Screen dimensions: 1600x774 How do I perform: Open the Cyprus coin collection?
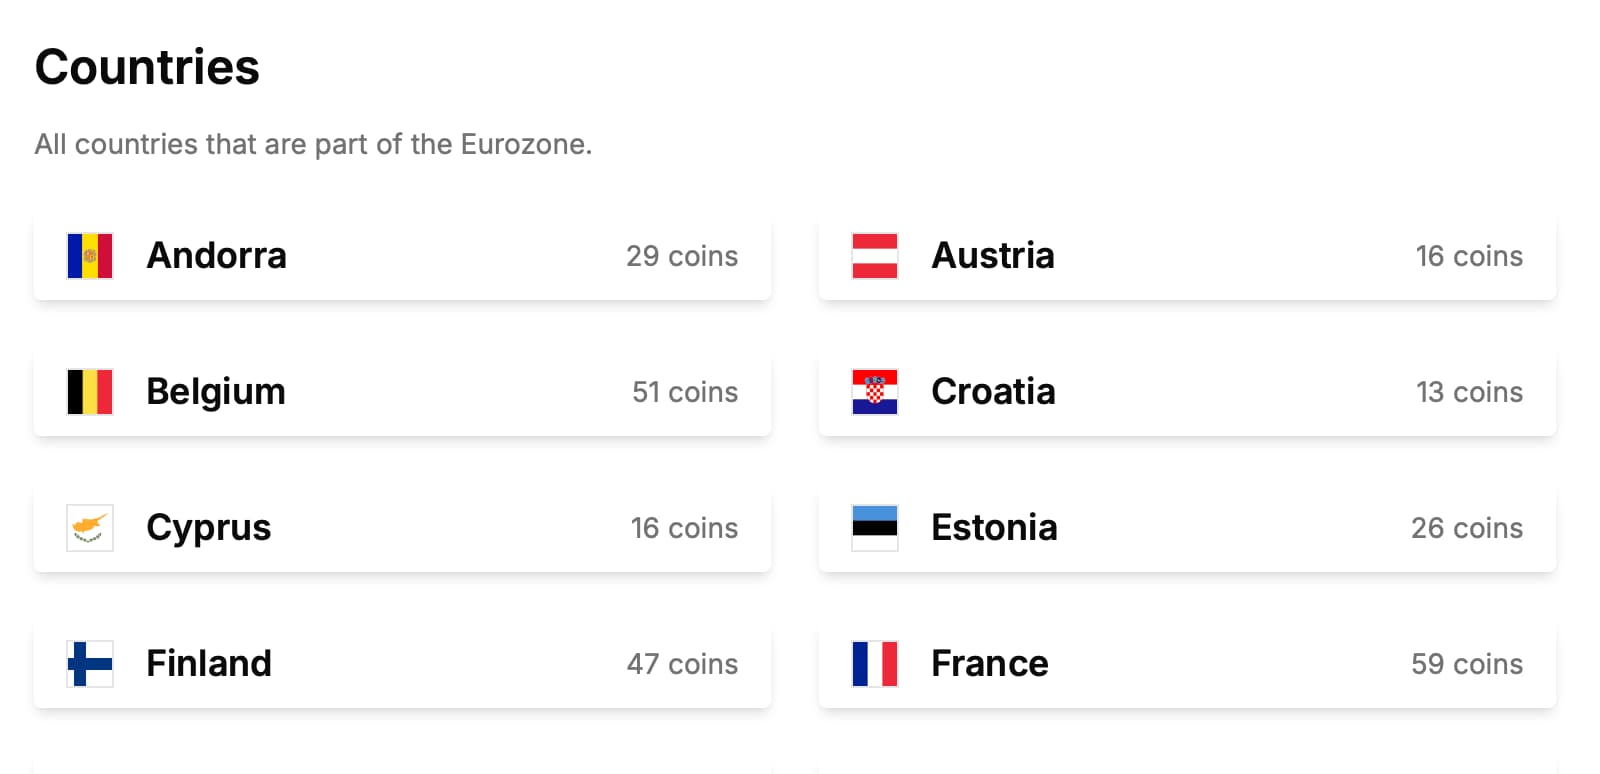pyautogui.click(x=402, y=528)
